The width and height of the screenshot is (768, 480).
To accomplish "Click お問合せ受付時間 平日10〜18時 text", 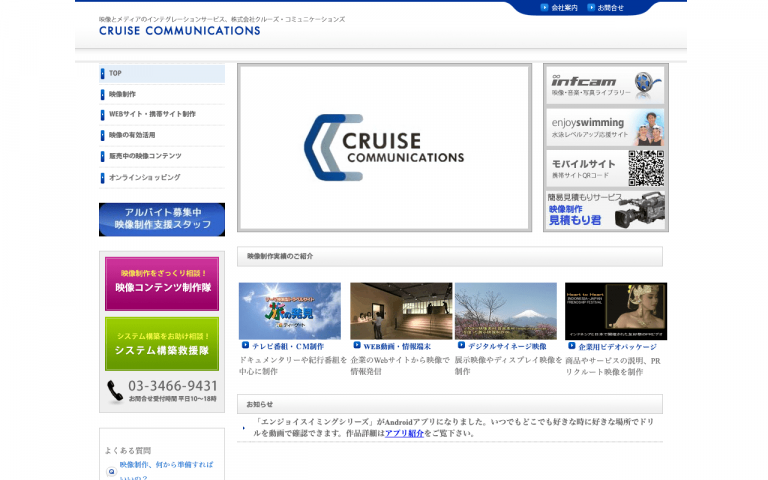I will click(172, 399).
